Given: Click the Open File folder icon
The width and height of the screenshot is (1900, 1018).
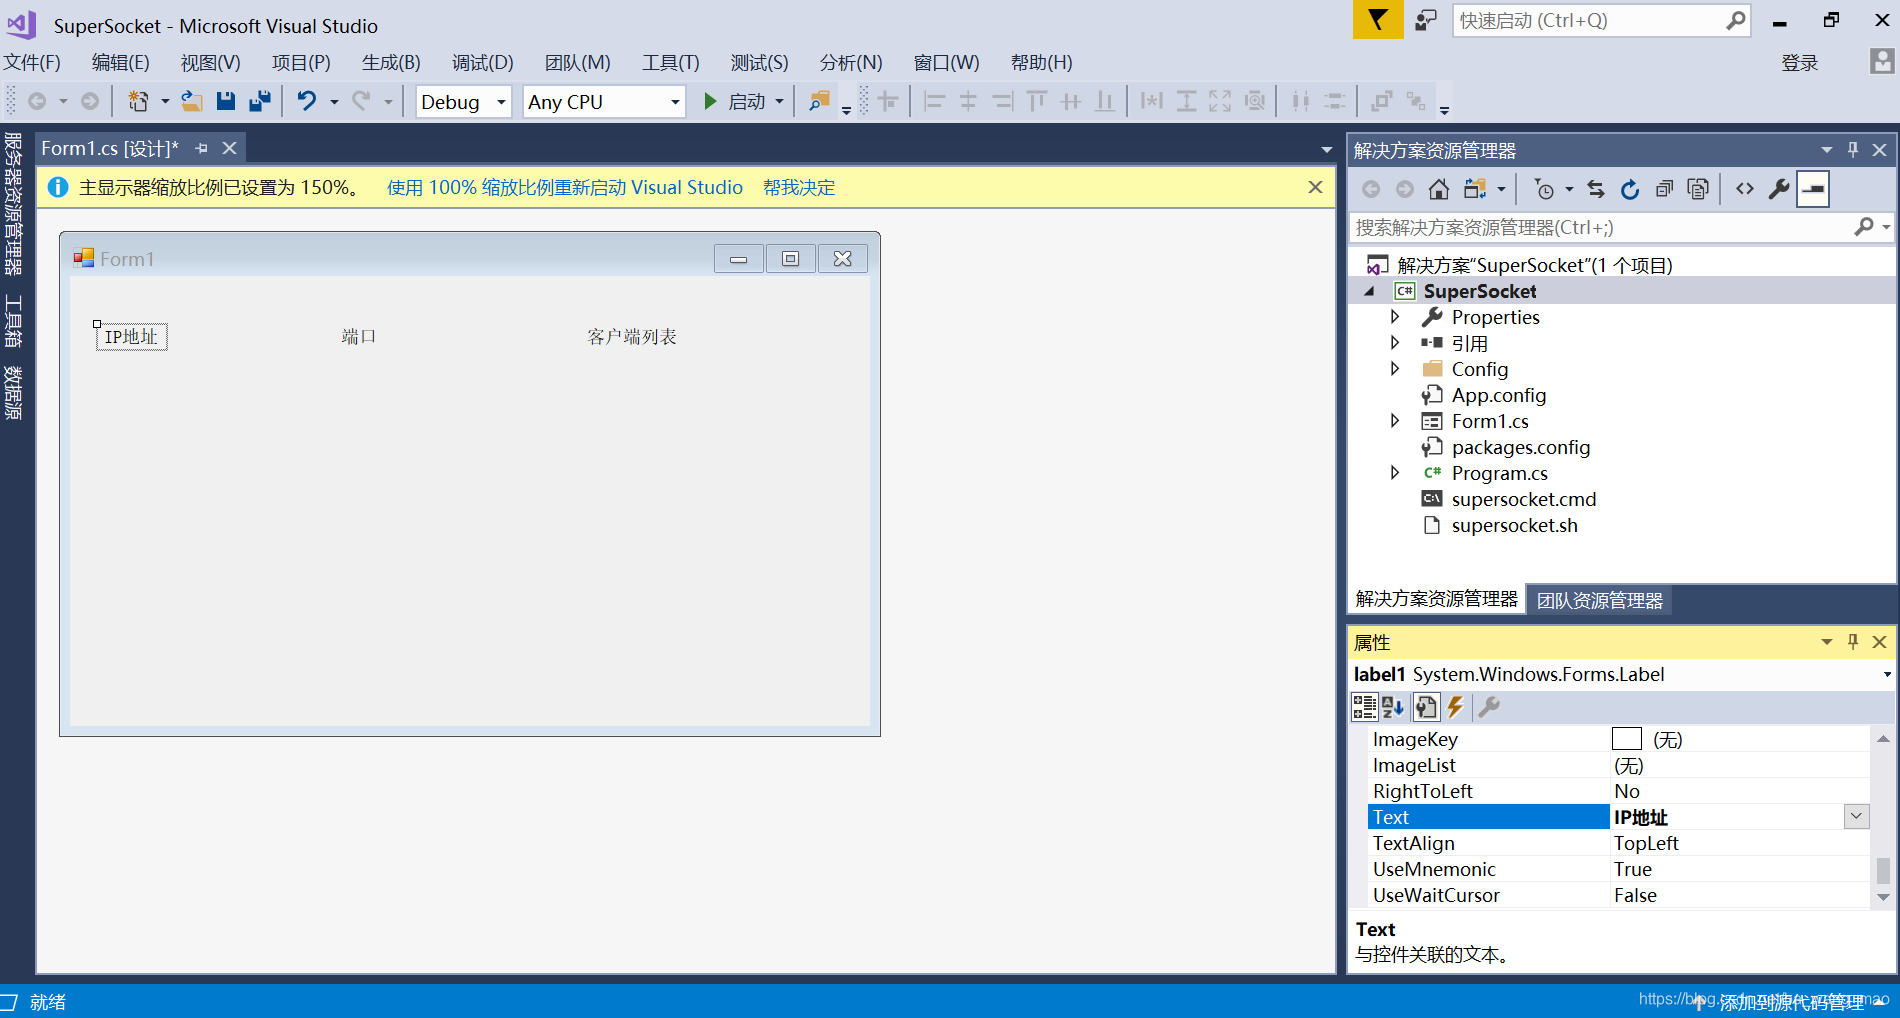Looking at the screenshot, I should (x=191, y=101).
